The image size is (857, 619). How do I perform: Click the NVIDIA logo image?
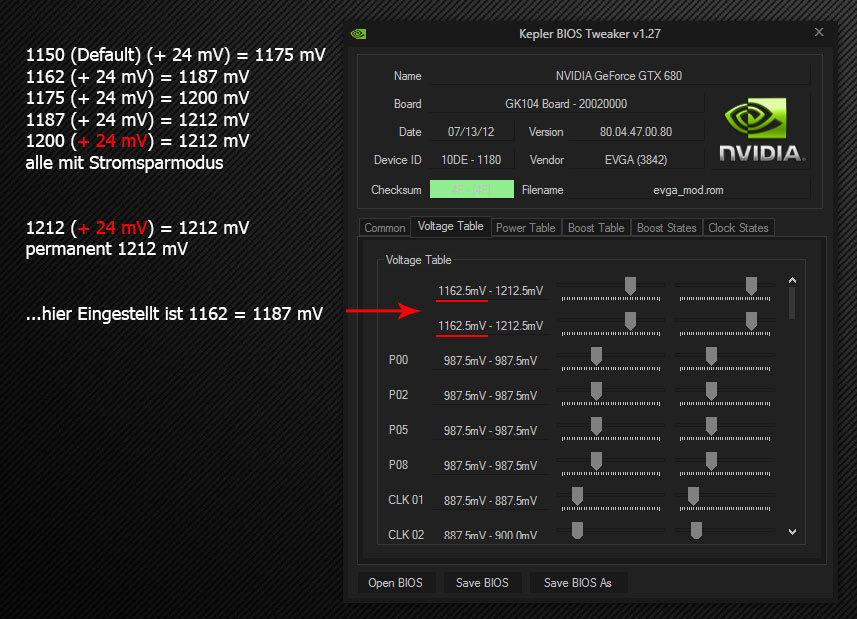tap(760, 130)
